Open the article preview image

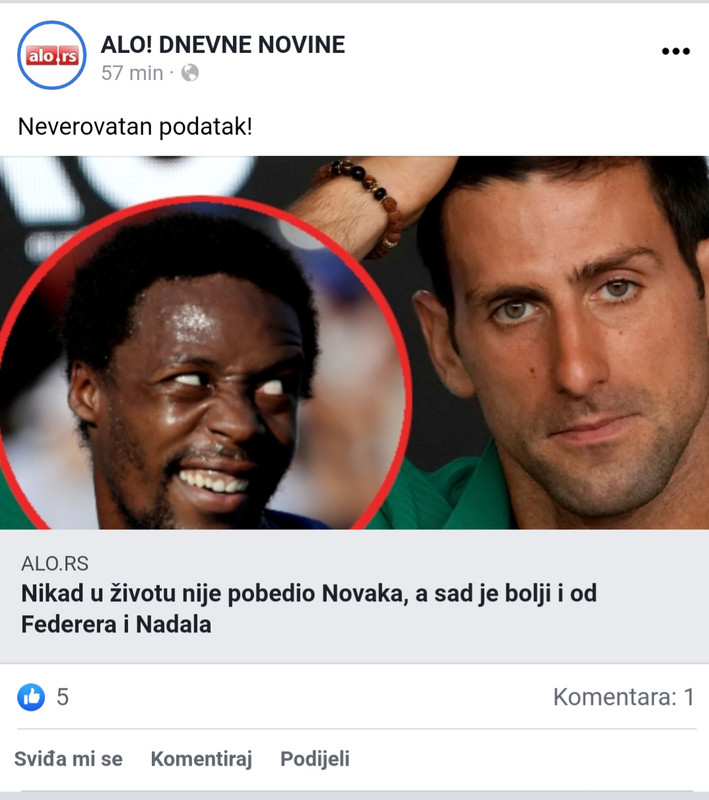point(354,342)
